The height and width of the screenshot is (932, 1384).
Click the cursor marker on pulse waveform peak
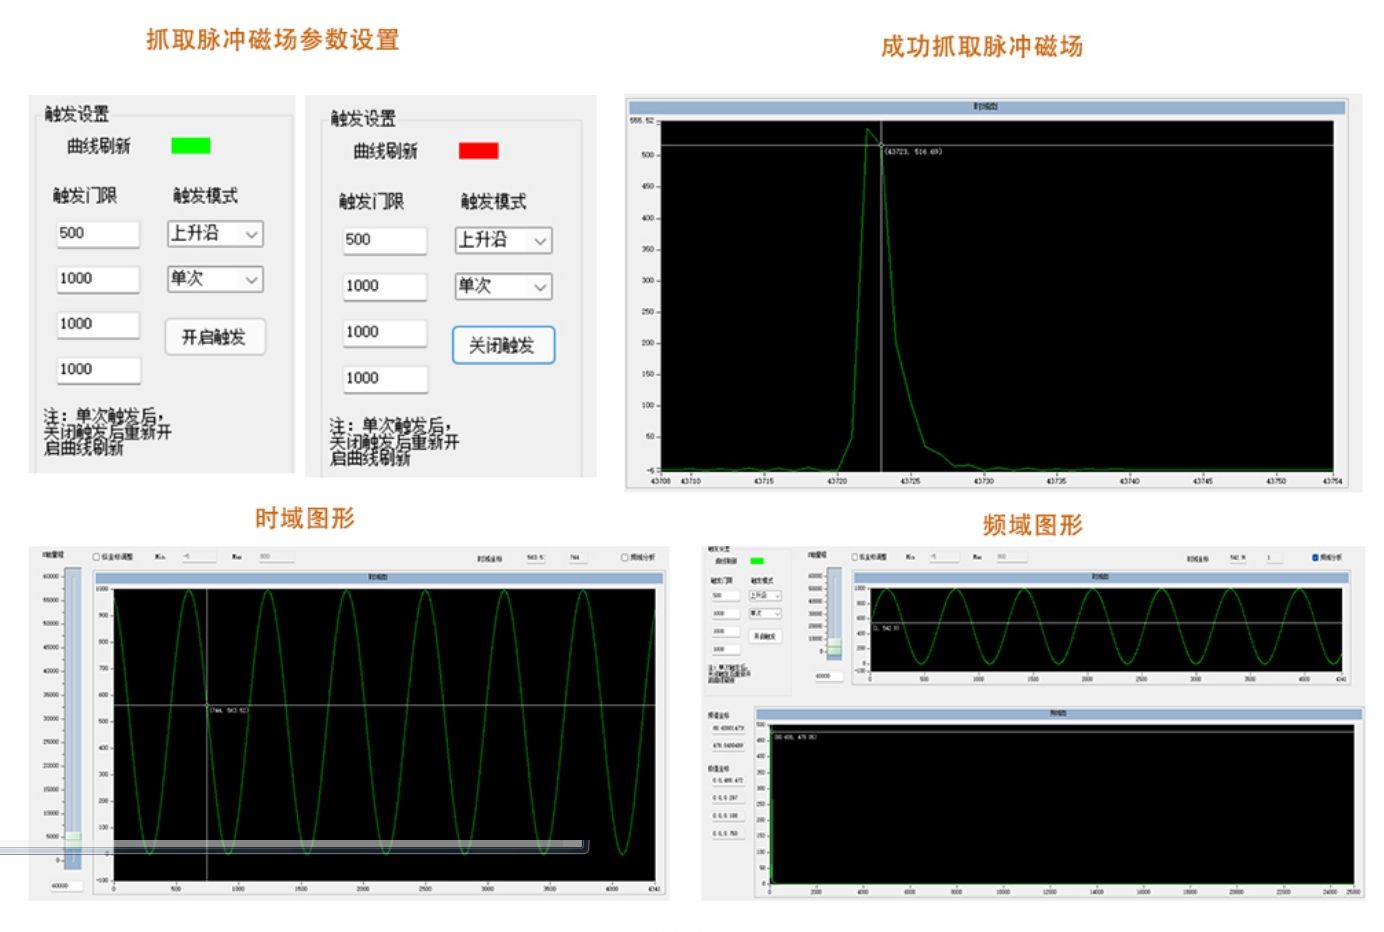[881, 146]
